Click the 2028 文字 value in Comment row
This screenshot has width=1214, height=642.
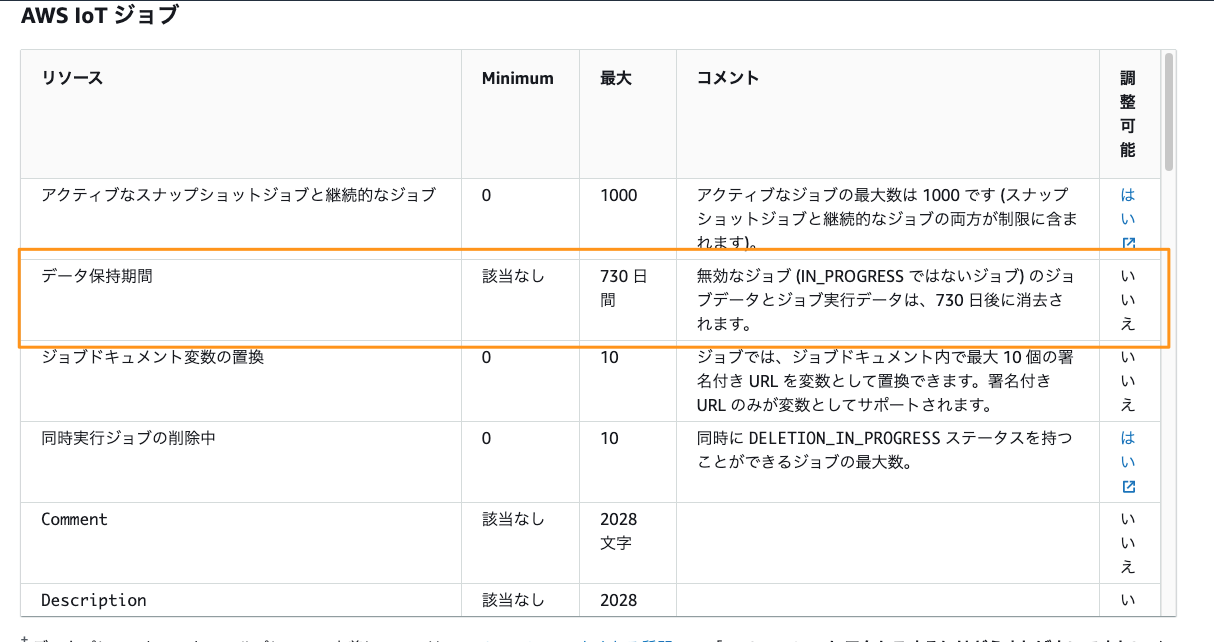pyautogui.click(x=618, y=531)
